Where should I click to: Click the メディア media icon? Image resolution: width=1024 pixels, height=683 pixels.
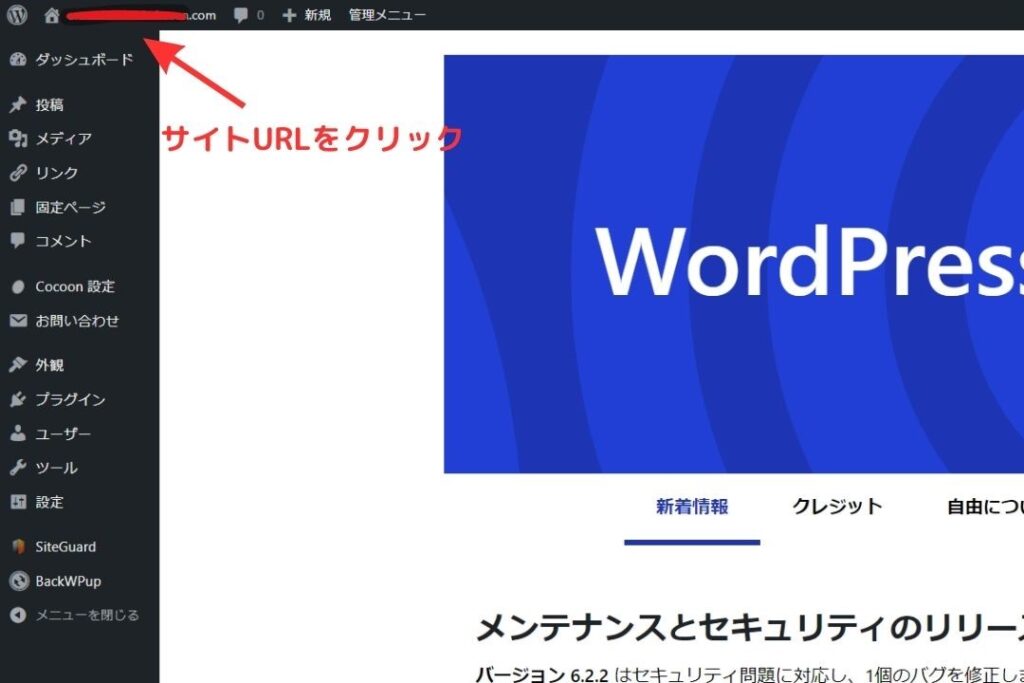point(18,138)
